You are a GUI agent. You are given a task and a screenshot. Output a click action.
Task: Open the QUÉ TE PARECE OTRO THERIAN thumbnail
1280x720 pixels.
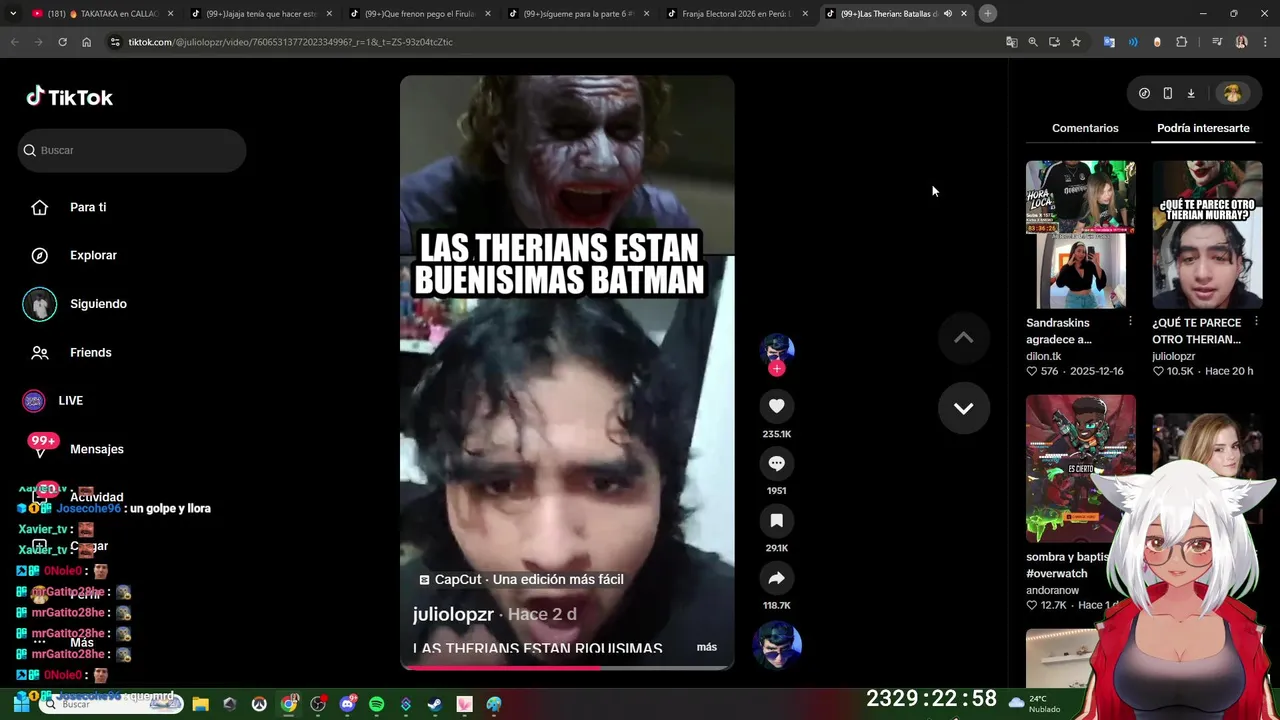pos(1207,234)
